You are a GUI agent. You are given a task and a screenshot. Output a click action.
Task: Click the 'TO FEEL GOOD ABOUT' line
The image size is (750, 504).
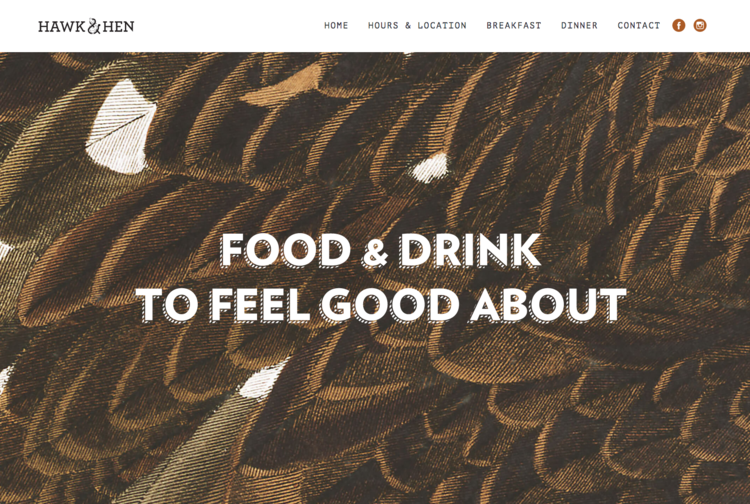click(381, 305)
